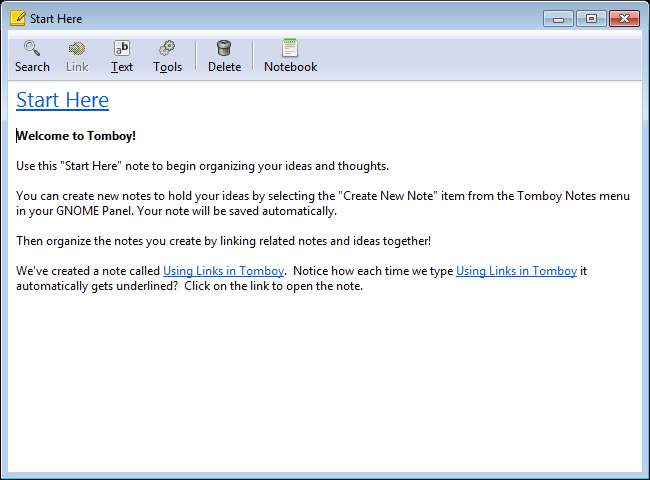Click the 'Then organize the notes' sentence
650x480 pixels.
[x=223, y=241]
